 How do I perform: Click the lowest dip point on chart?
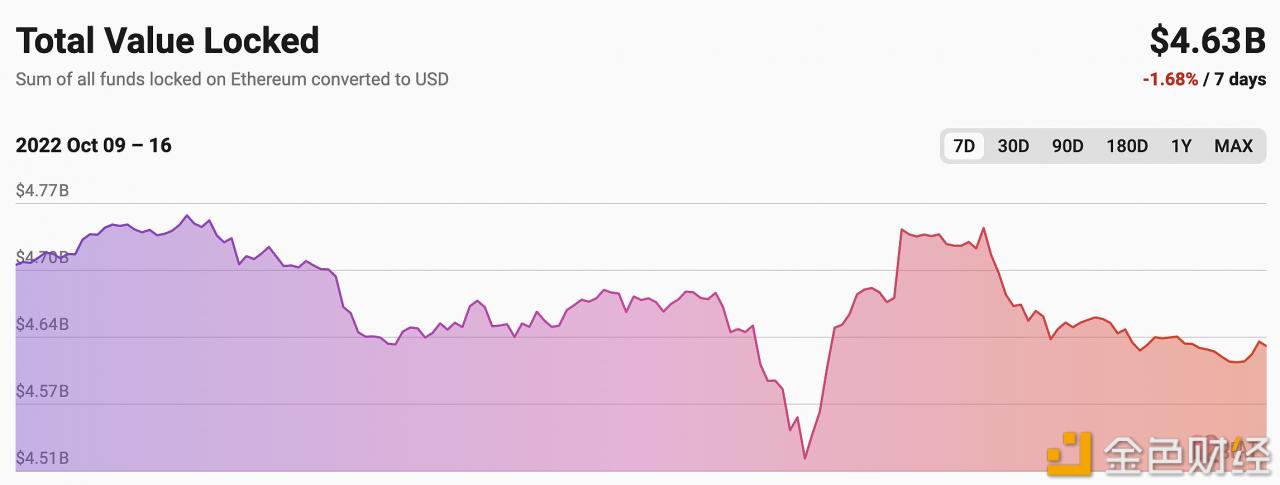[805, 458]
